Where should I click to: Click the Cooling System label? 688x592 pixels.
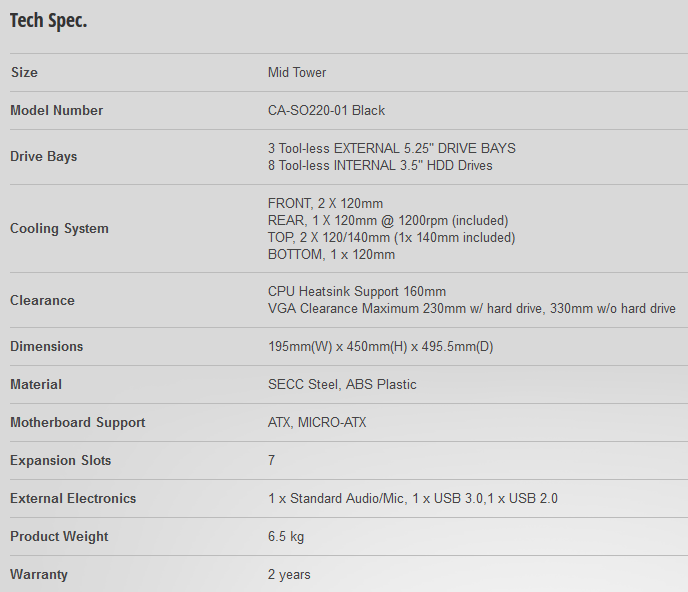coord(59,229)
